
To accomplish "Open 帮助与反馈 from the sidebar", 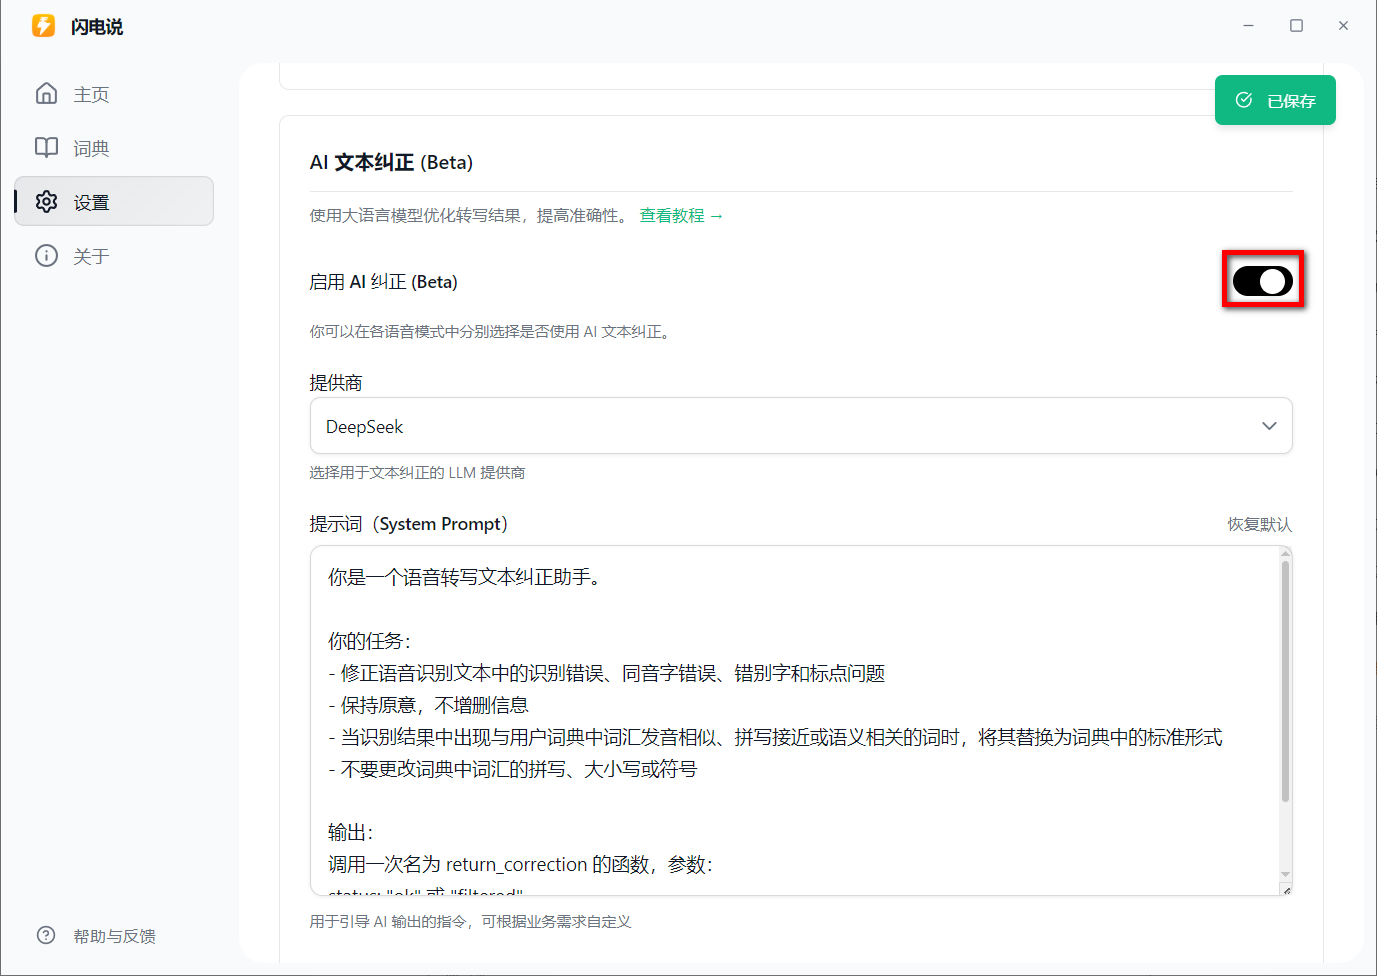I will 113,935.
